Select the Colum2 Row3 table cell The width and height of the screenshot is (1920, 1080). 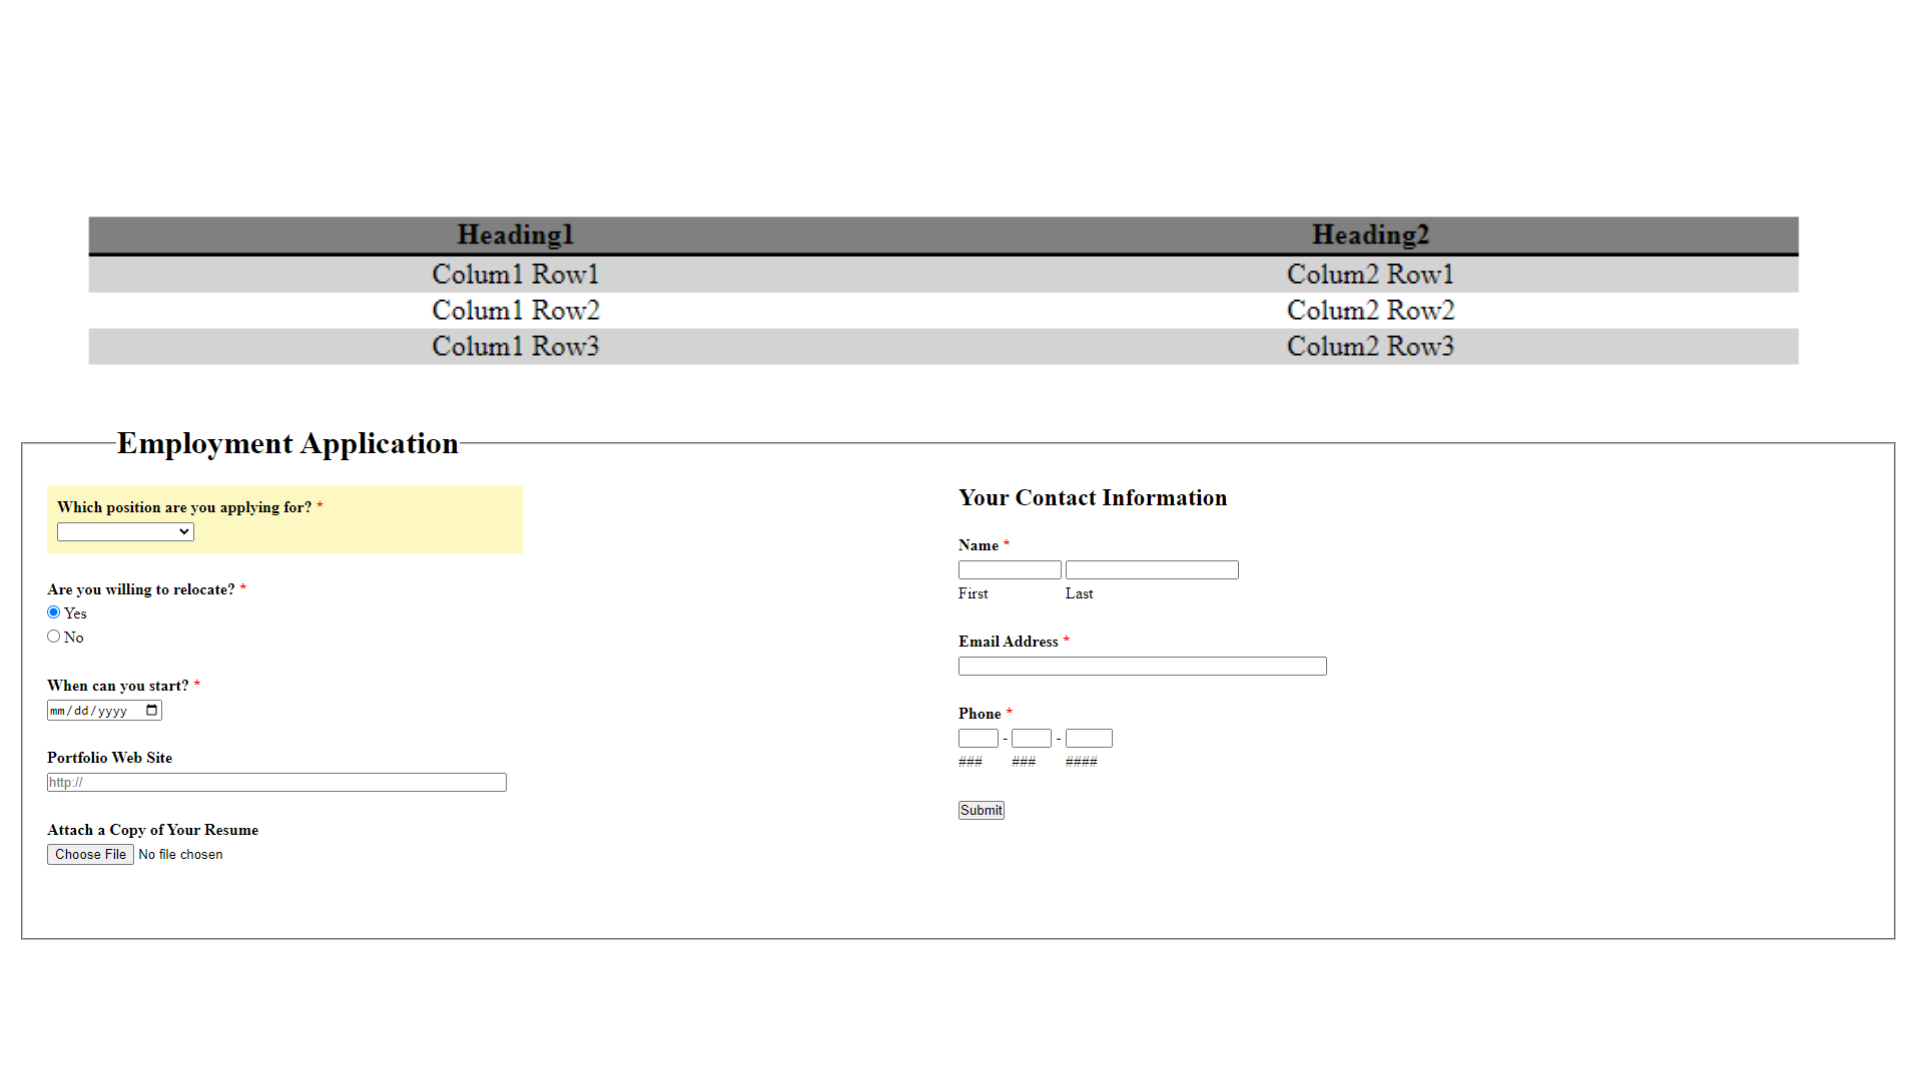coord(1371,346)
